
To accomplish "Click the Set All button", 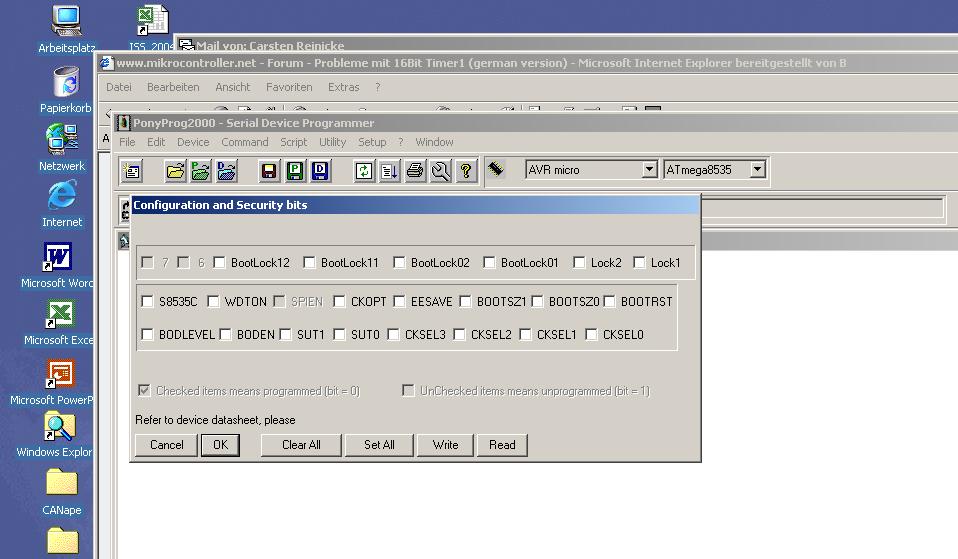I will pos(379,445).
